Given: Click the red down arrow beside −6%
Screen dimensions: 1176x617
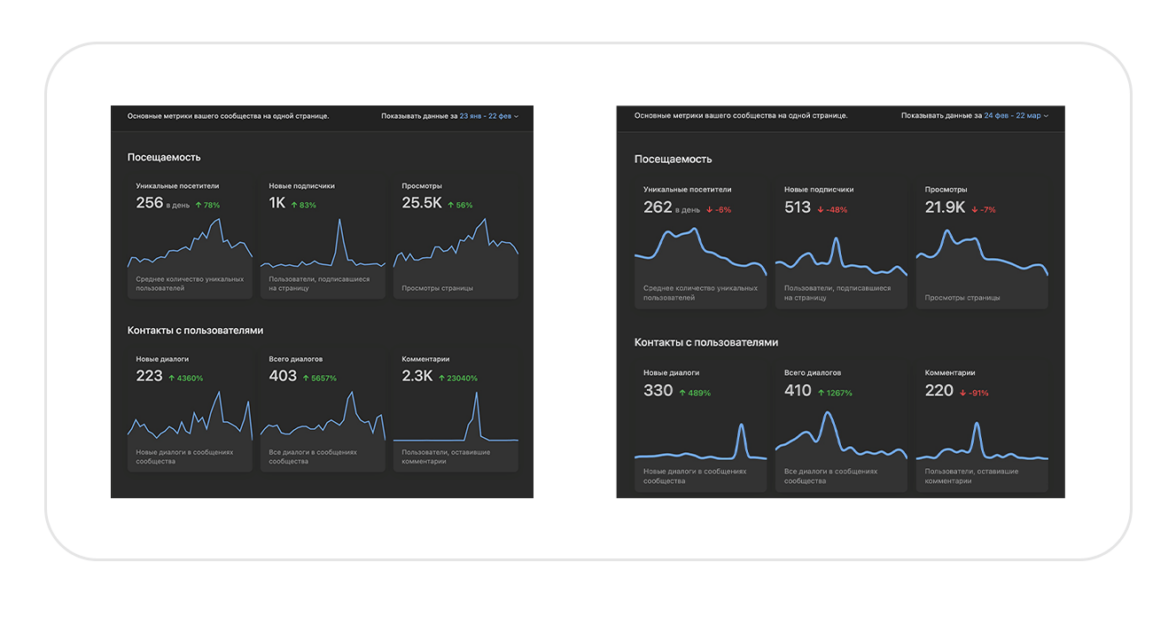Looking at the screenshot, I should (709, 210).
